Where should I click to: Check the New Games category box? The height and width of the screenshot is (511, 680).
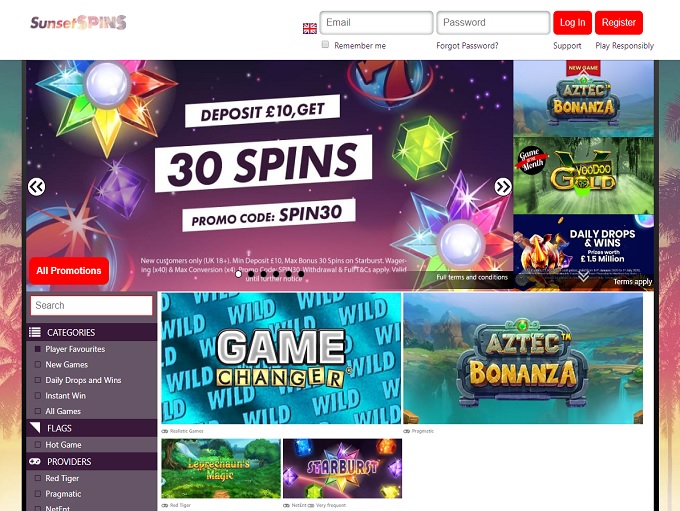point(38,364)
